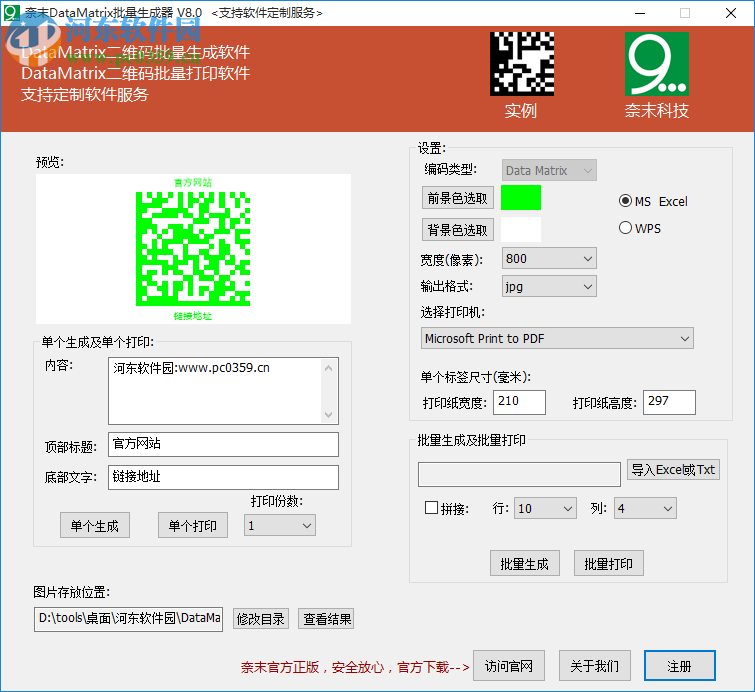
Task: Click the 前景色选取 button
Action: coord(458,198)
